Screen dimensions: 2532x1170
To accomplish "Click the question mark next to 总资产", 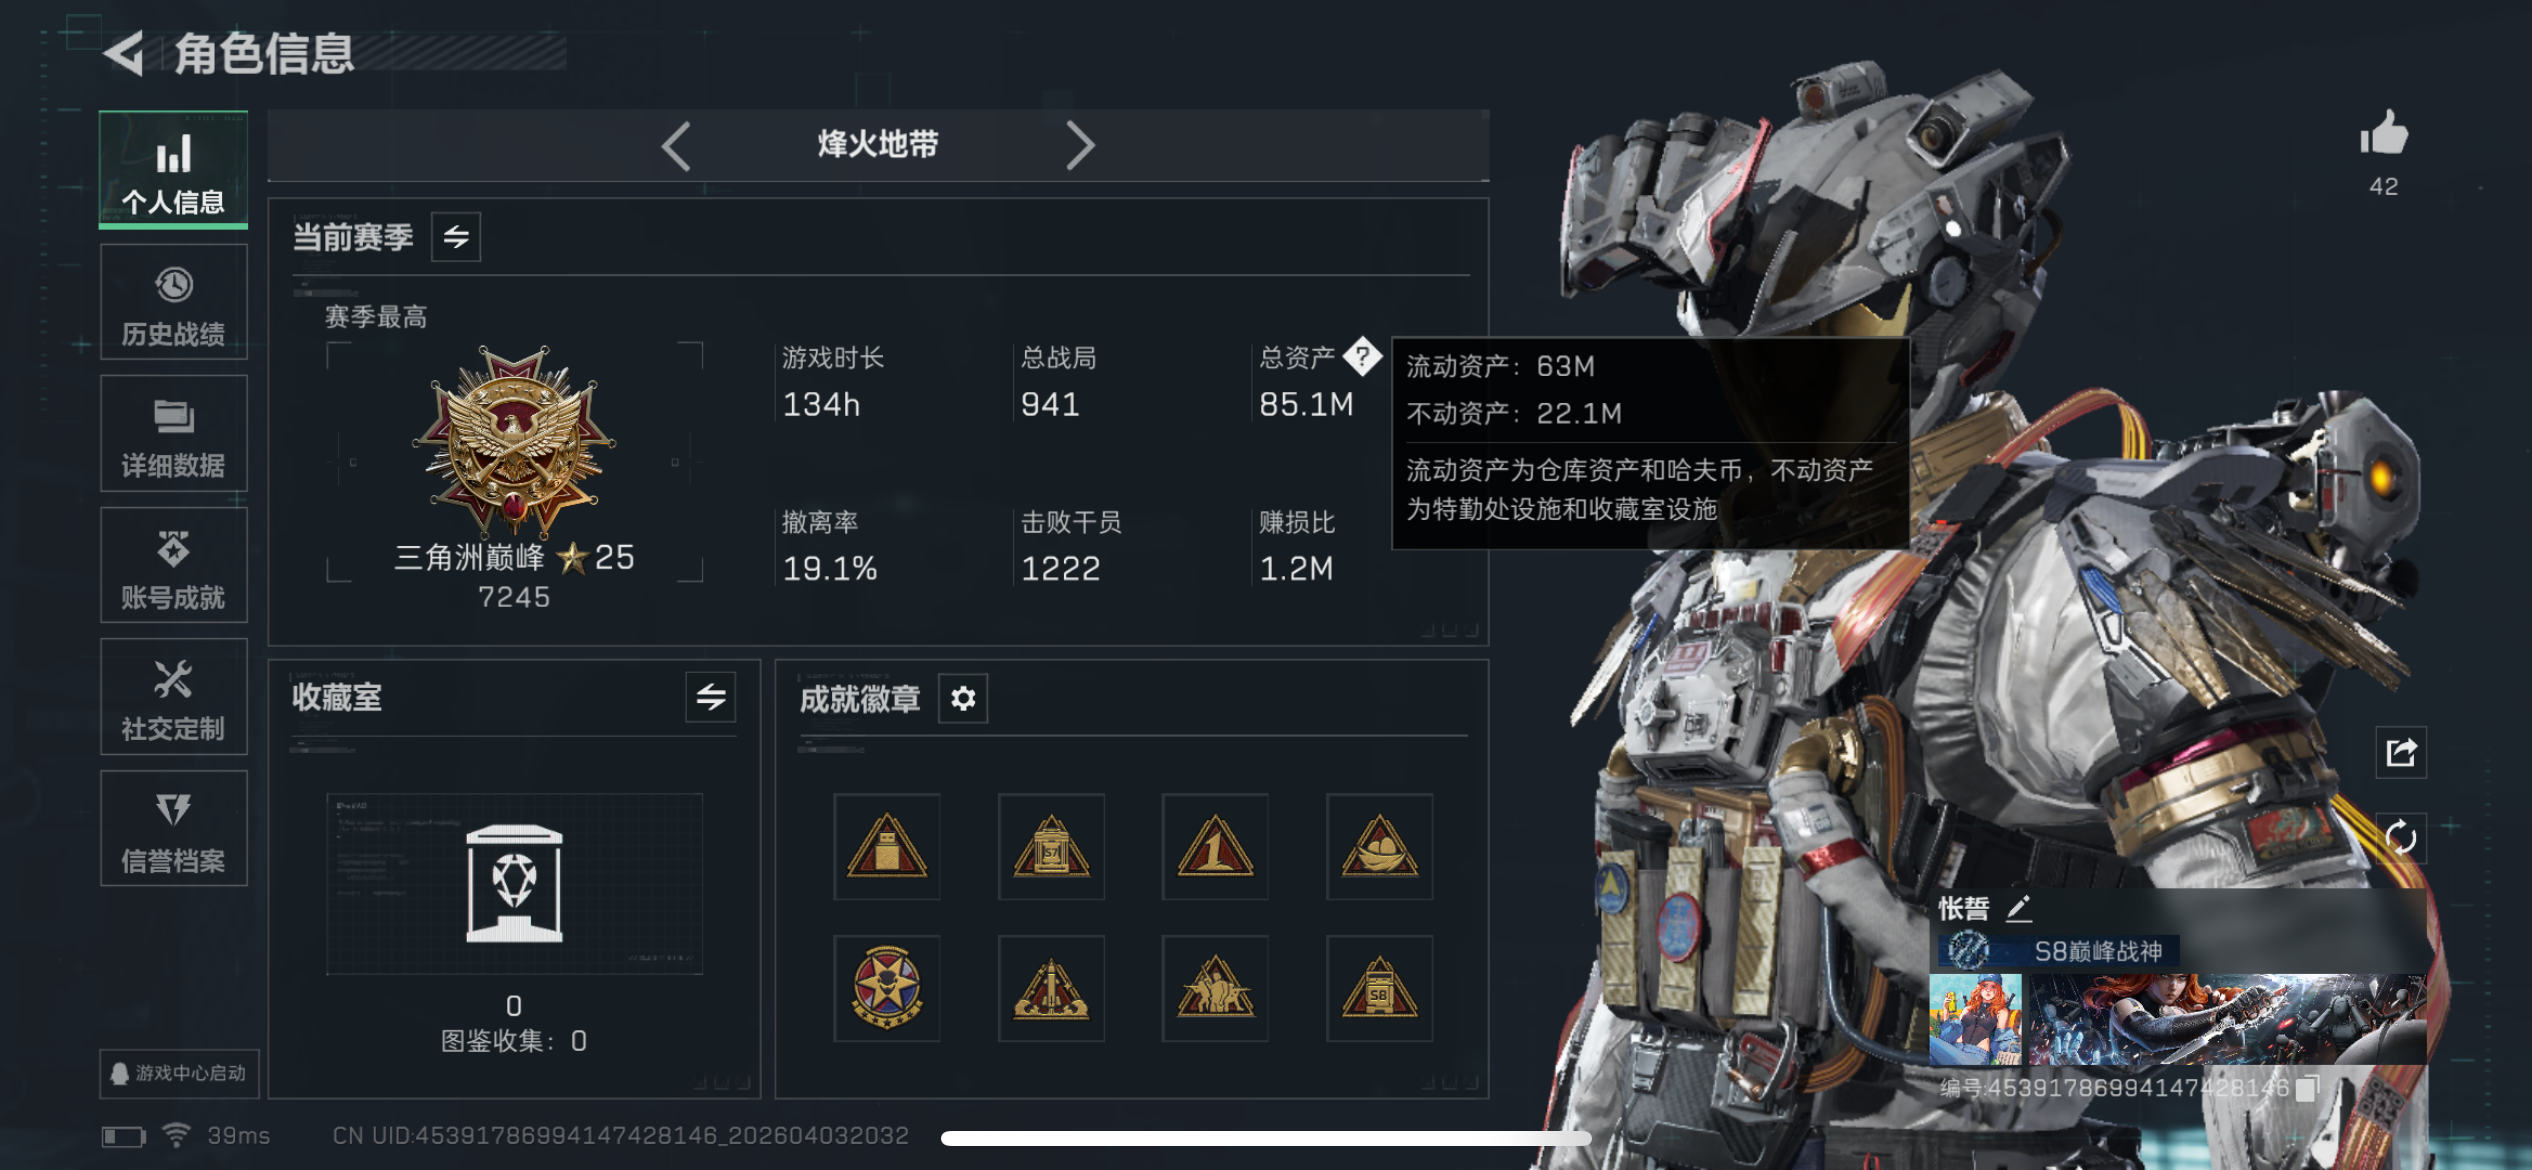I will [x=1362, y=356].
